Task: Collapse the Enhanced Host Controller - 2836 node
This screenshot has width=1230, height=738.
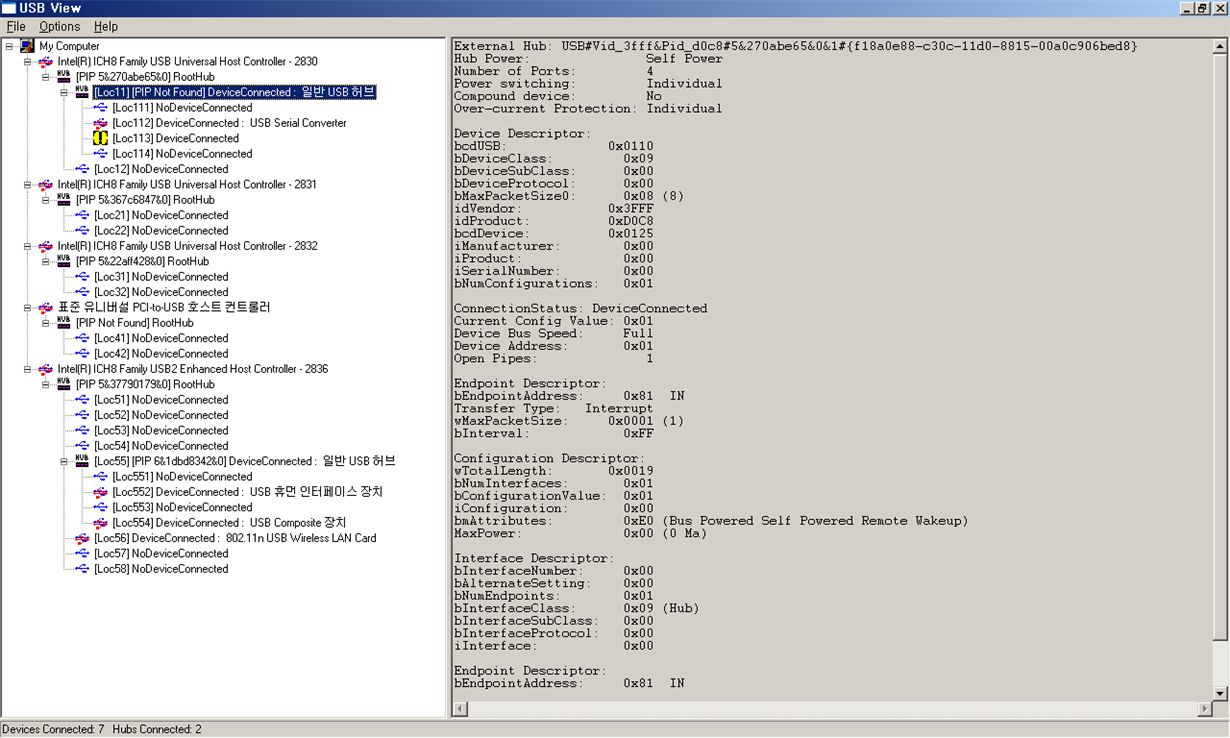Action: point(27,369)
